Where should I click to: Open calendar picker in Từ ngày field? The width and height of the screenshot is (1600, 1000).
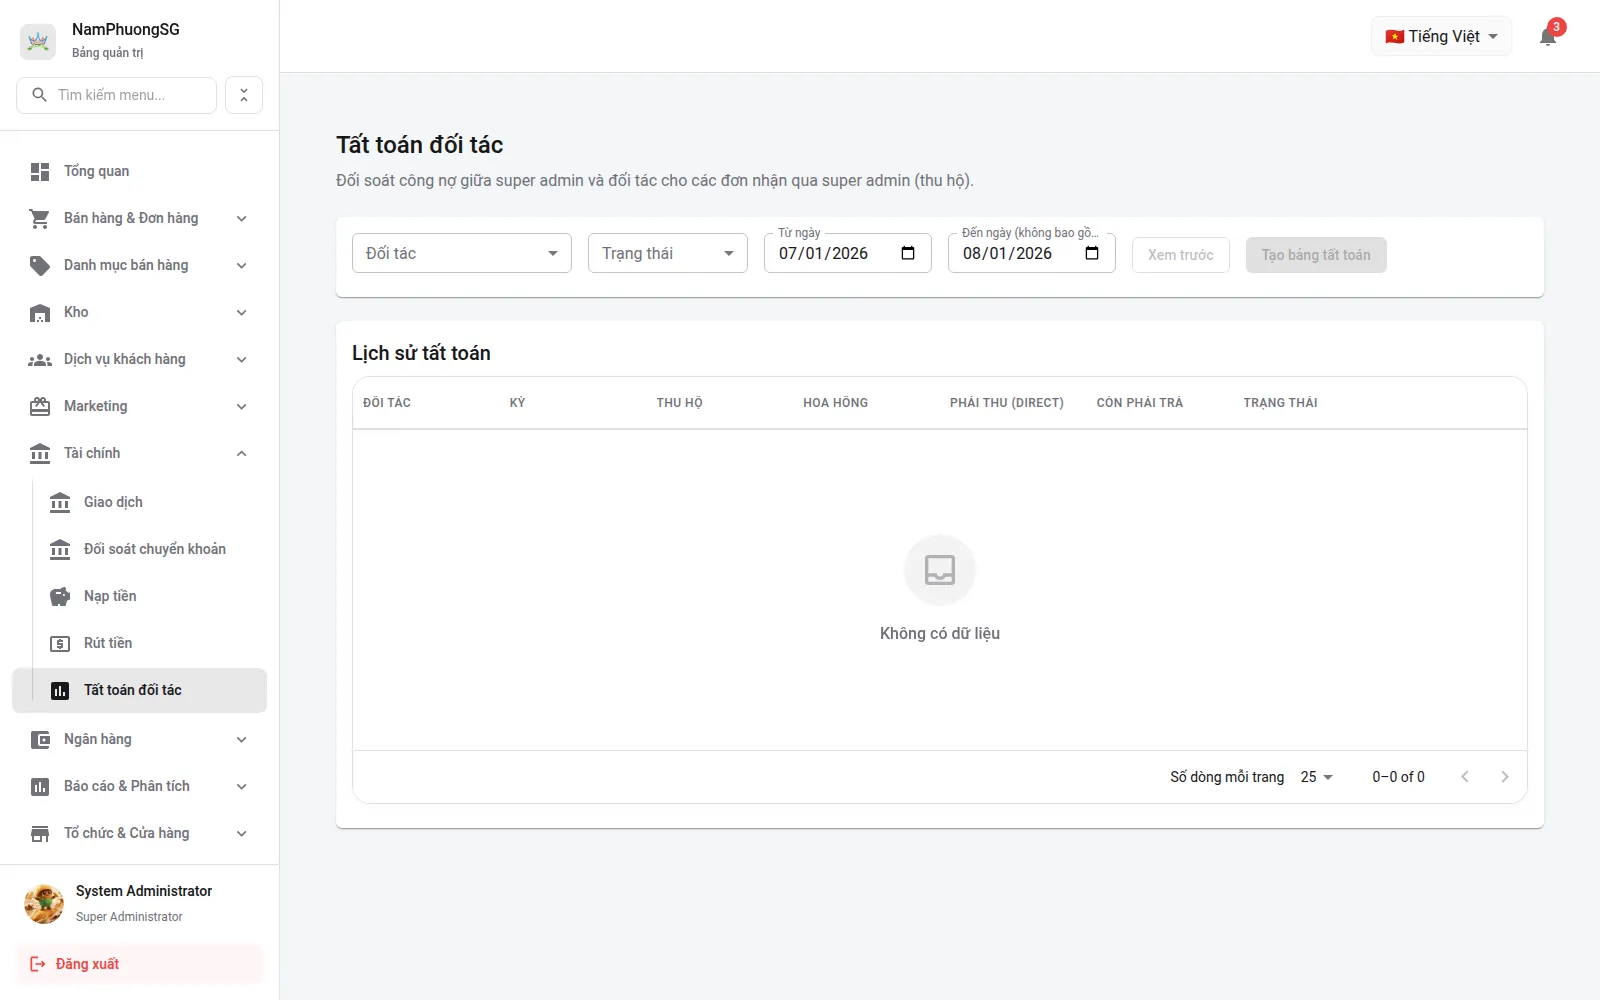[x=908, y=253]
